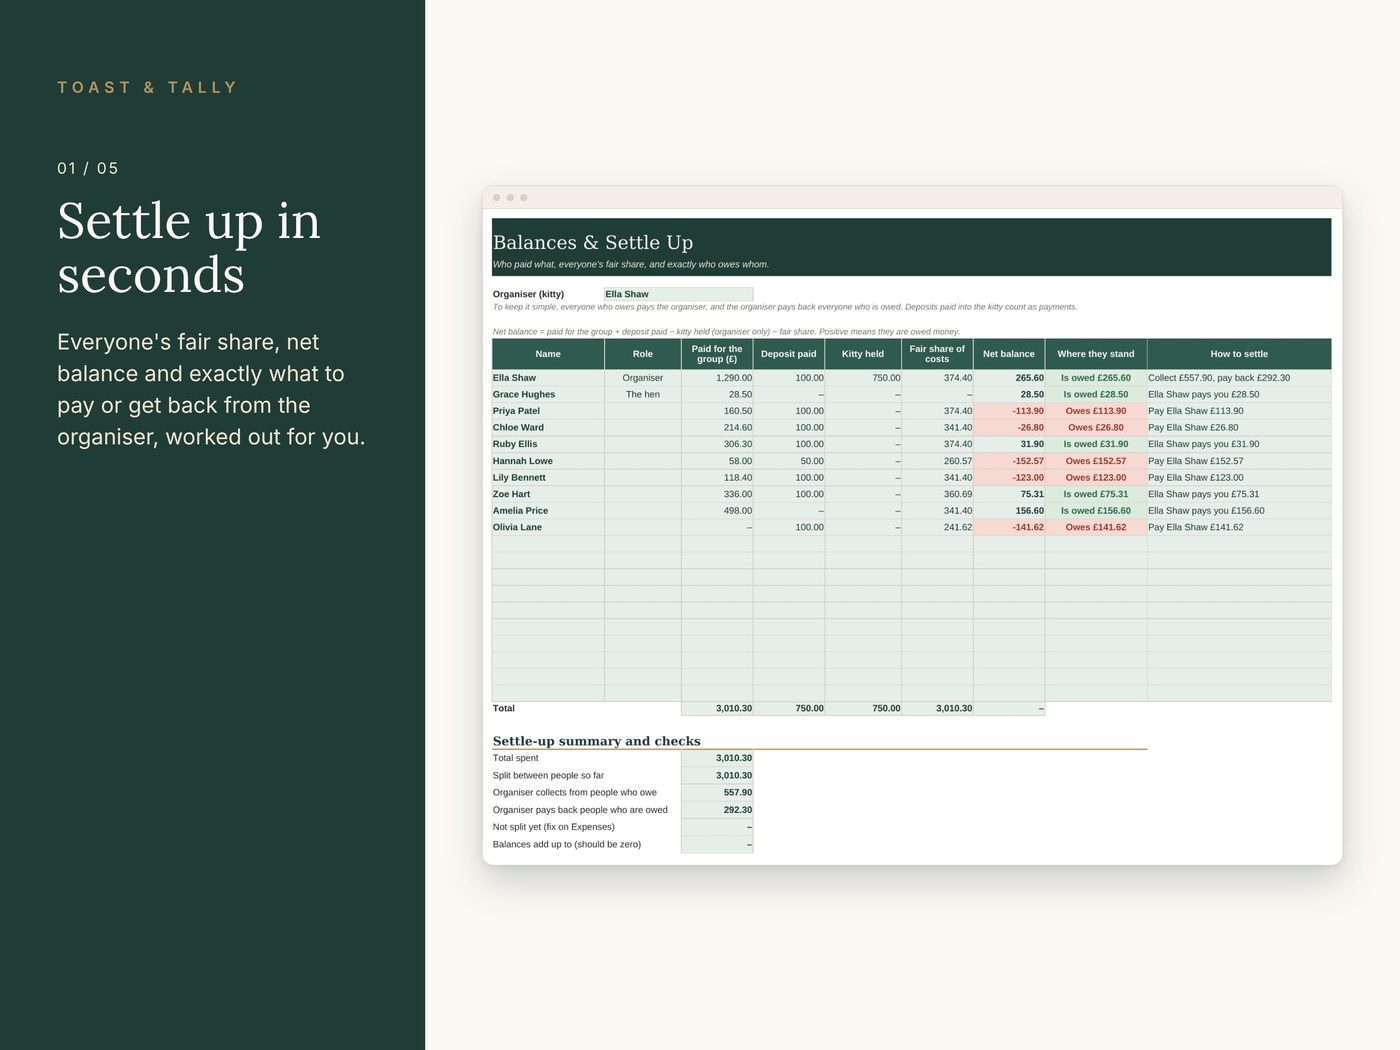
Task: Click the Organiser collects value 557.90
Action: pyautogui.click(x=717, y=792)
